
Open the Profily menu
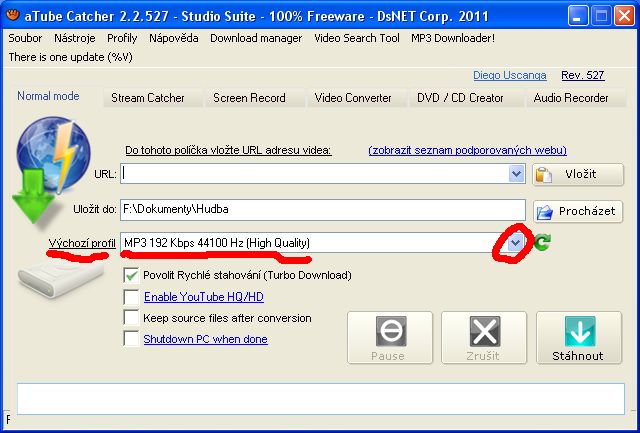pos(122,38)
